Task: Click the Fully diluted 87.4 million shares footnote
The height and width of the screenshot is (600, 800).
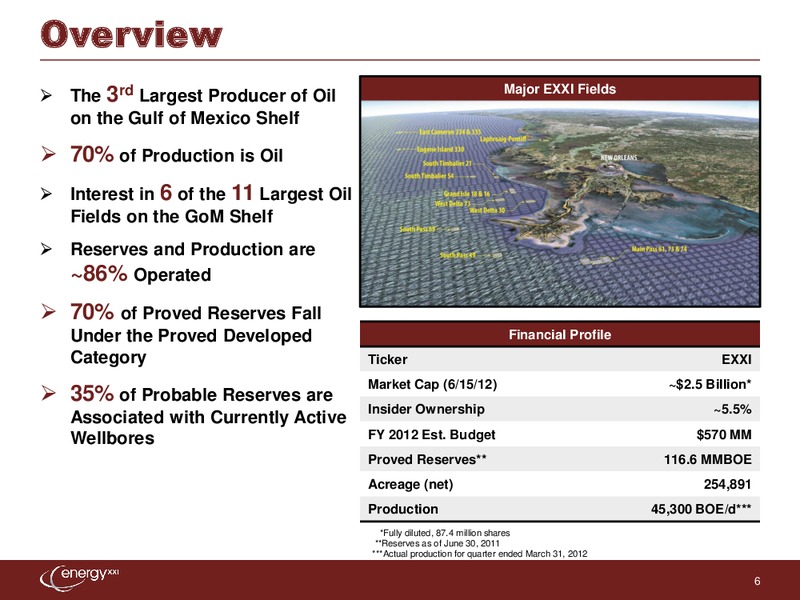Action: (445, 533)
